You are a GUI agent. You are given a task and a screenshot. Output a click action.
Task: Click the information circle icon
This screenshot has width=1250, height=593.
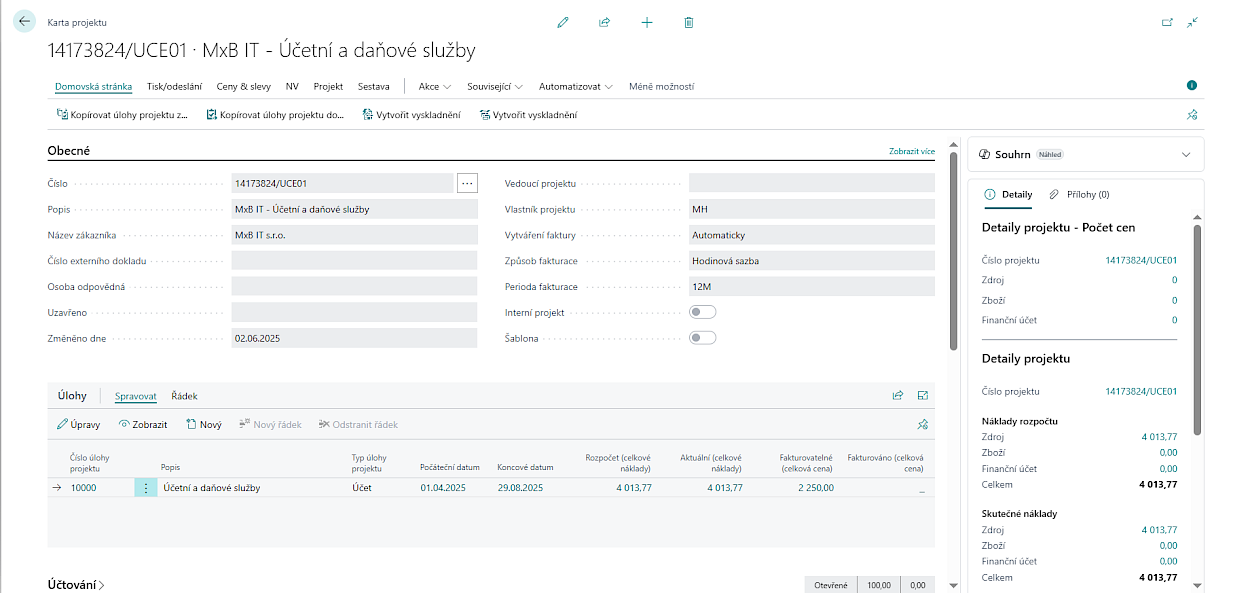pos(1192,86)
